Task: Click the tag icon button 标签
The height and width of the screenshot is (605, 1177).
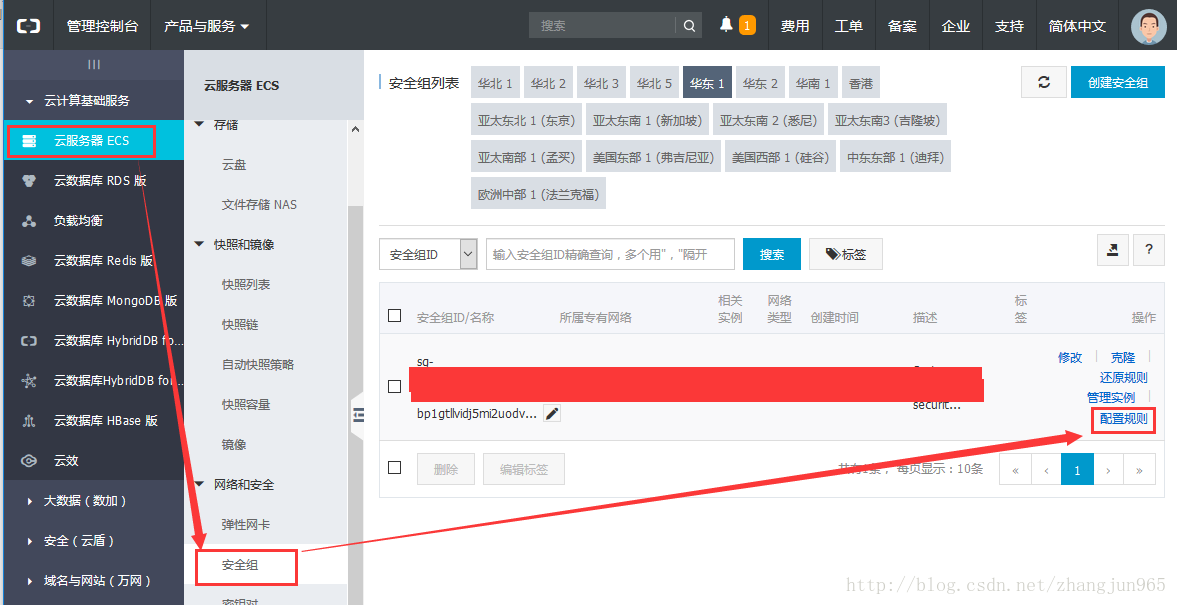Action: (x=845, y=254)
